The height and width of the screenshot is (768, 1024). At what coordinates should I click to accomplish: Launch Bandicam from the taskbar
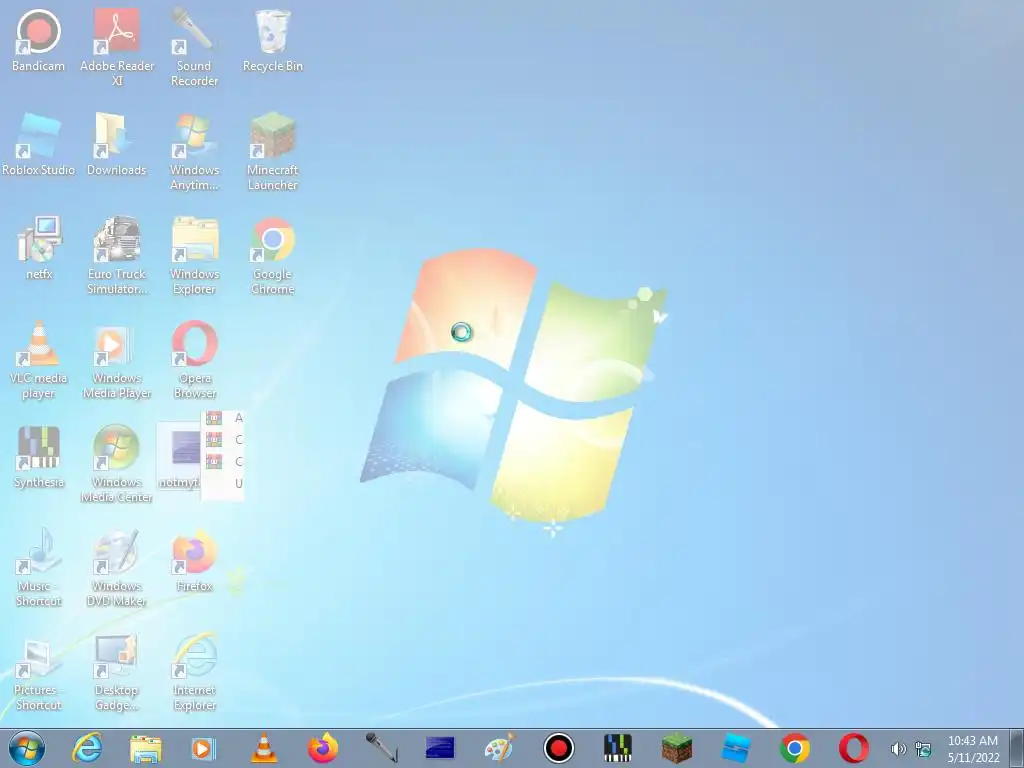559,748
